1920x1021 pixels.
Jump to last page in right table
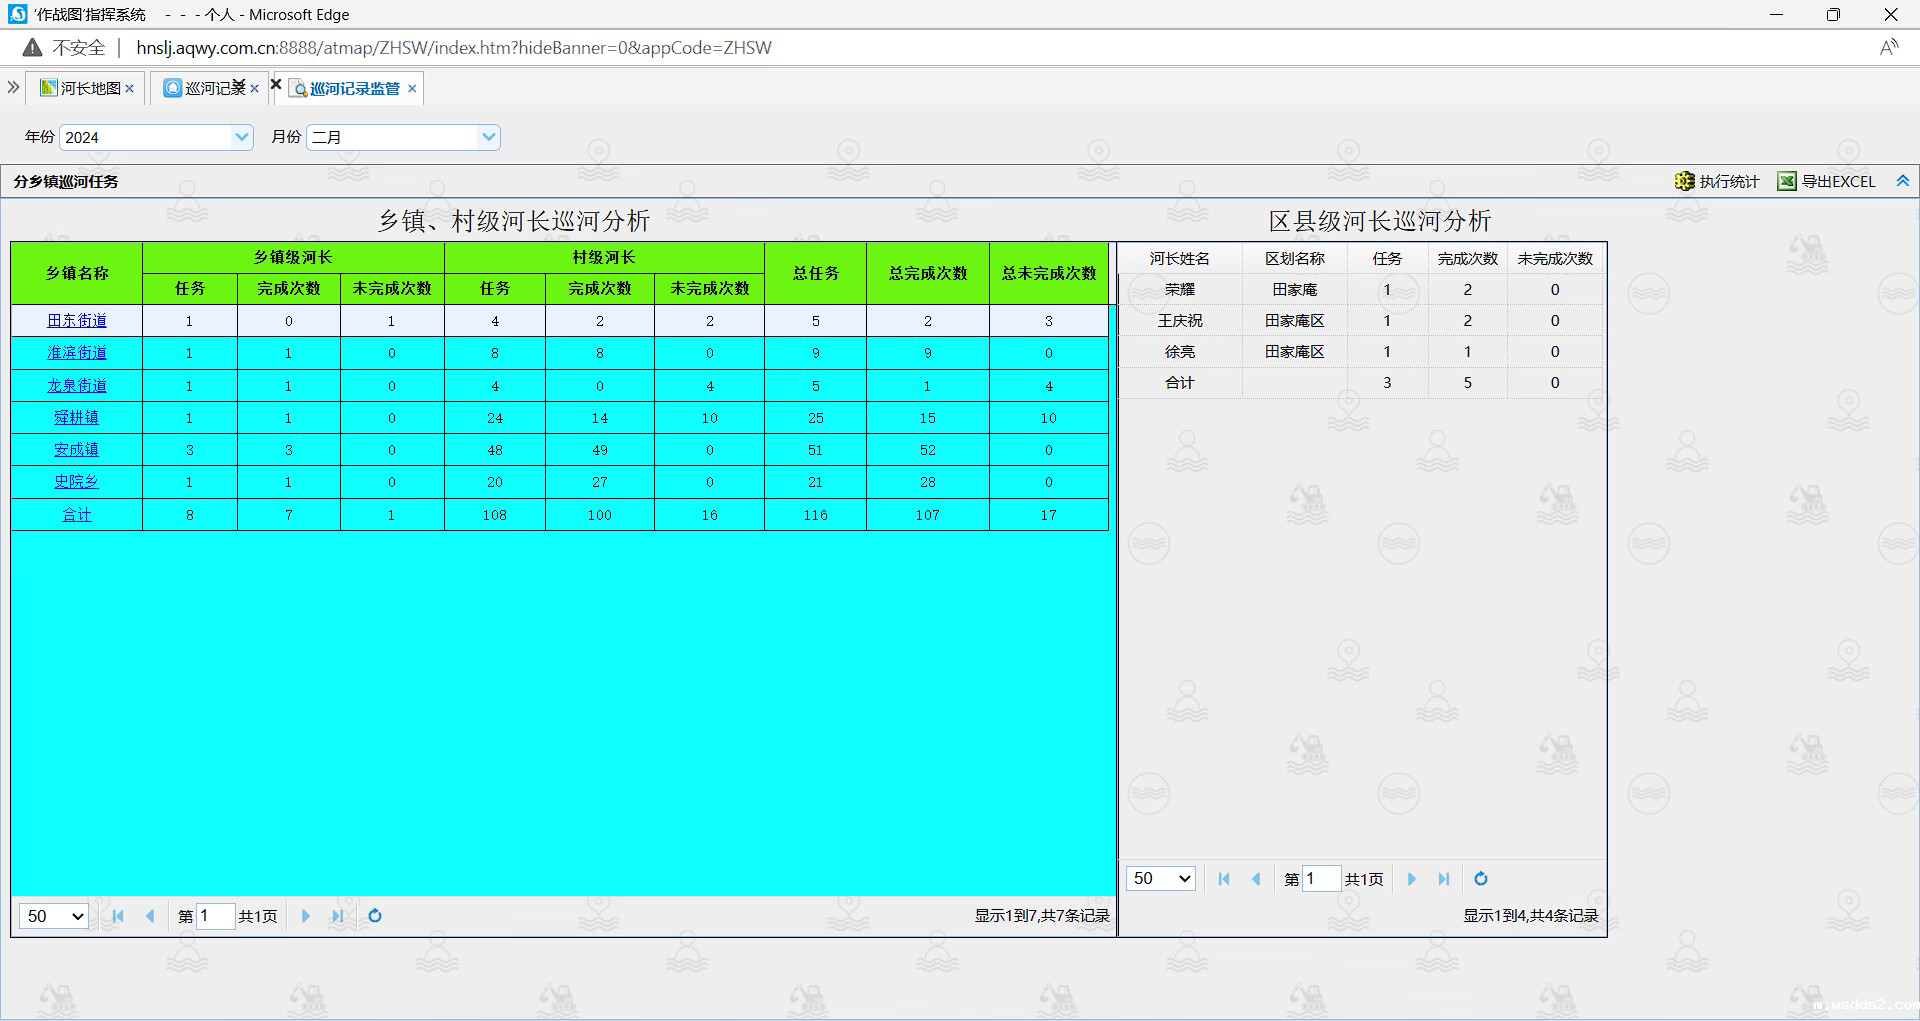(x=1443, y=879)
